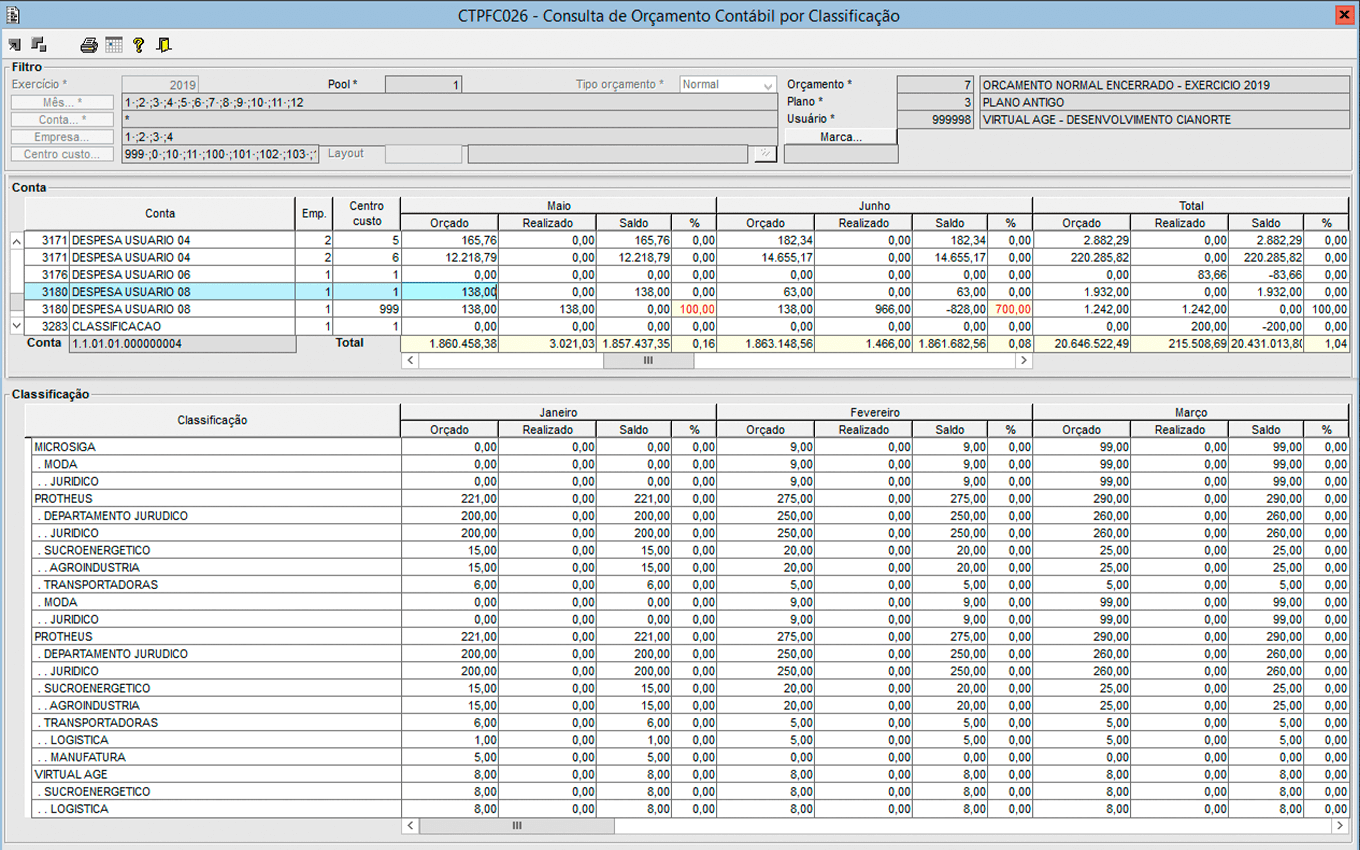Click the Marca... button
Image resolution: width=1360 pixels, height=850 pixels.
(x=840, y=137)
